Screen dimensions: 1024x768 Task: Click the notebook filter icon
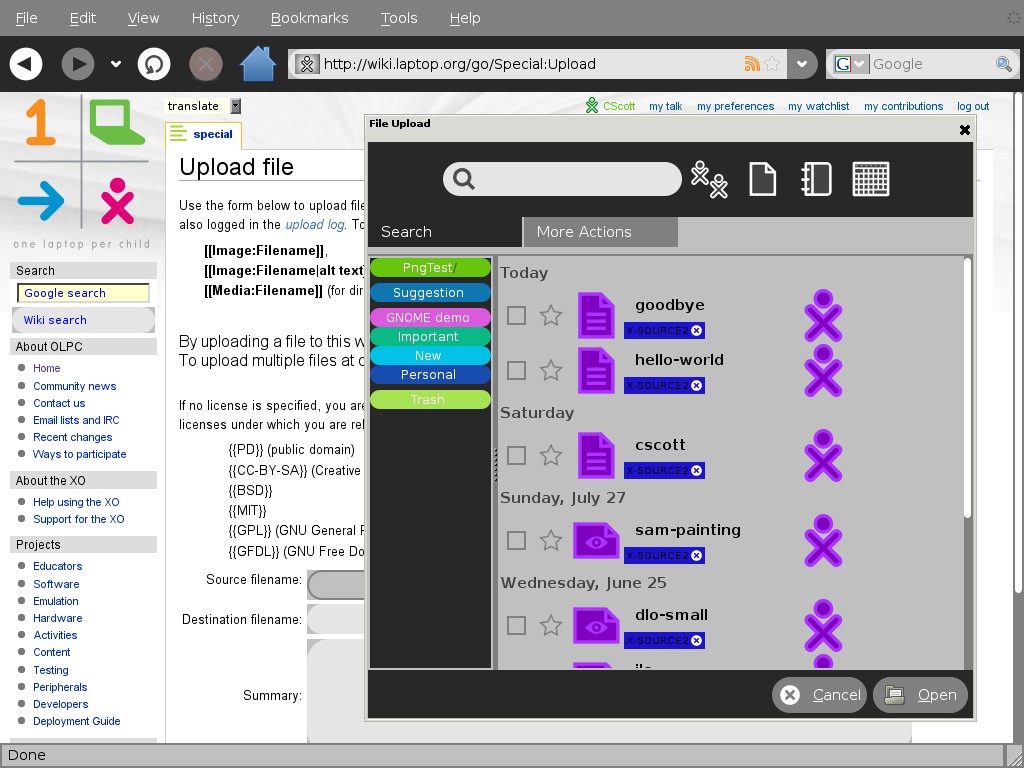tap(816, 179)
